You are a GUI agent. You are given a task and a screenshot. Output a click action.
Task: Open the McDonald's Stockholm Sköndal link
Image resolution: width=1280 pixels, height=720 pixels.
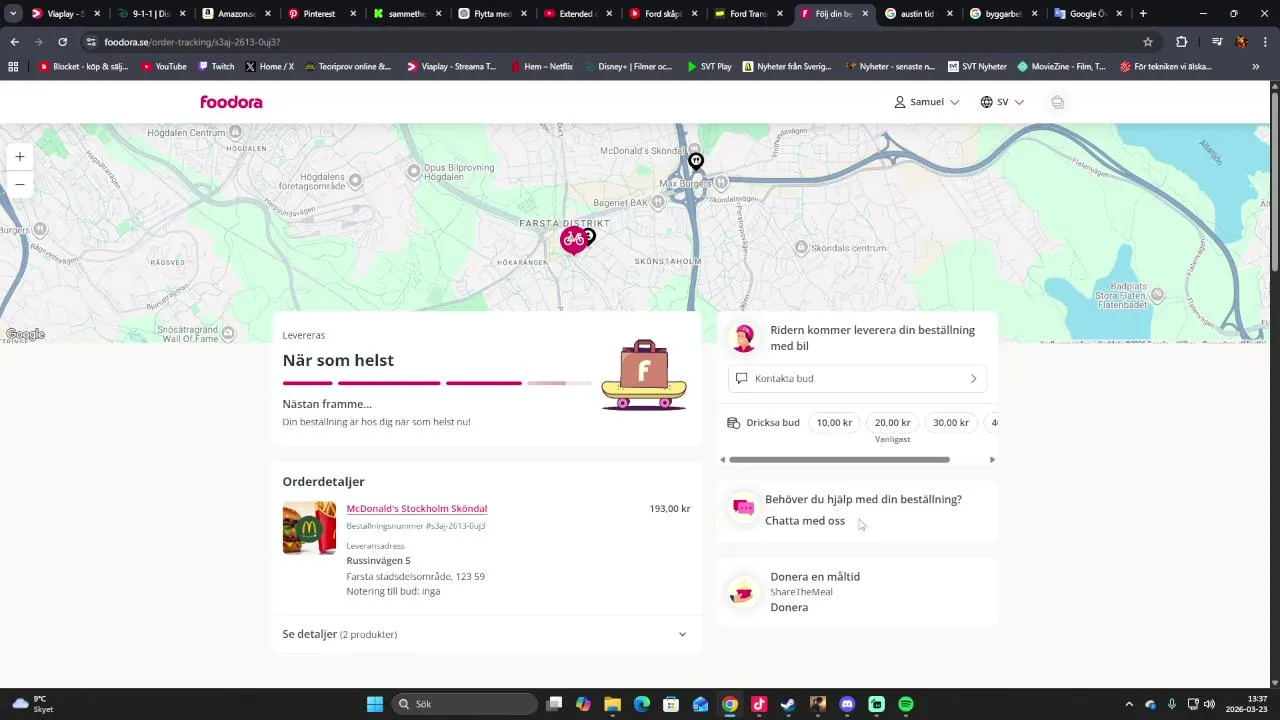[417, 509]
